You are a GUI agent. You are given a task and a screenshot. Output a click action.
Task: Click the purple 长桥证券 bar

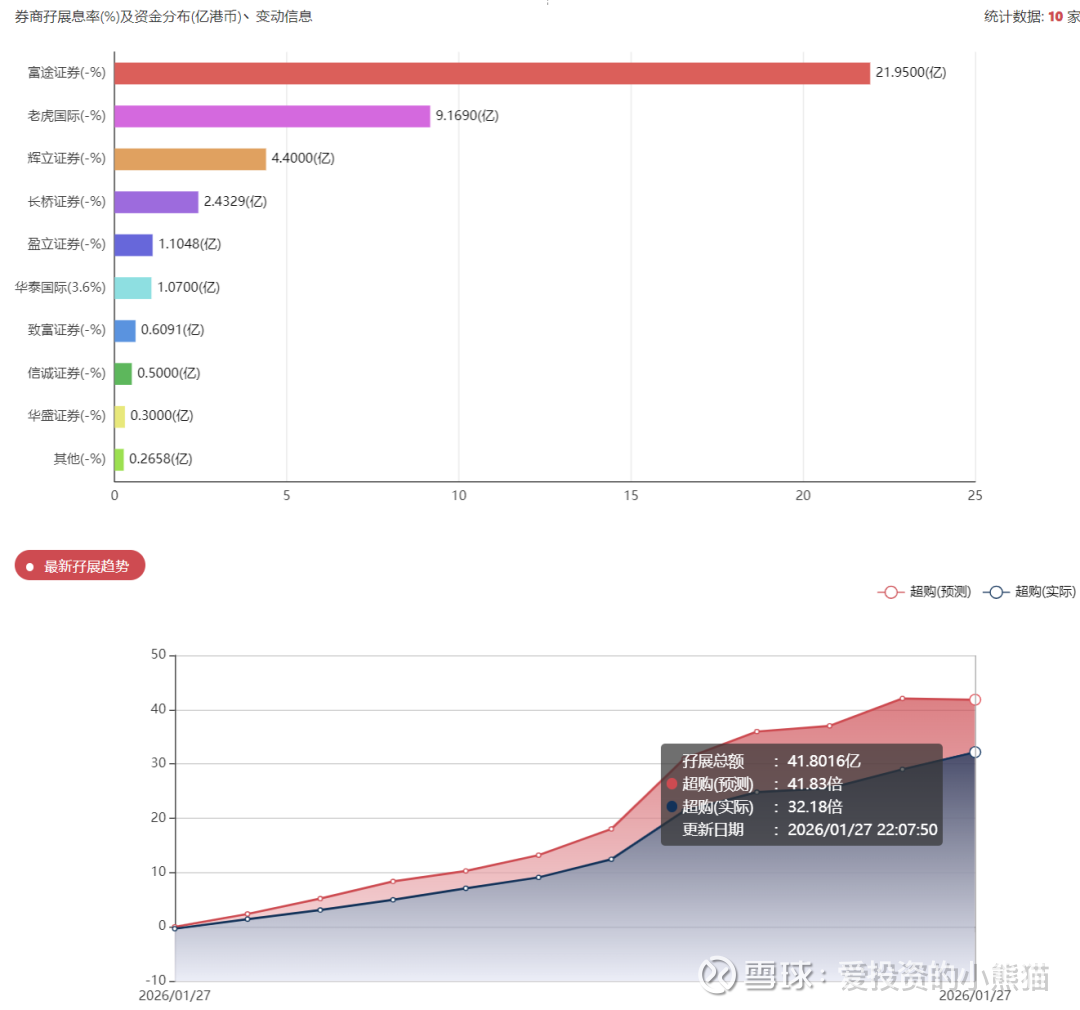pos(157,202)
